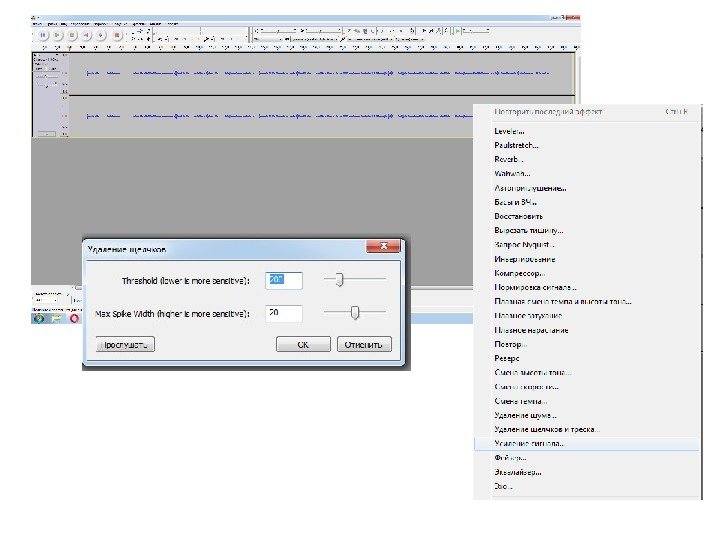Cancel the dialog with Отменить
The width and height of the screenshot is (720, 540).
364,344
